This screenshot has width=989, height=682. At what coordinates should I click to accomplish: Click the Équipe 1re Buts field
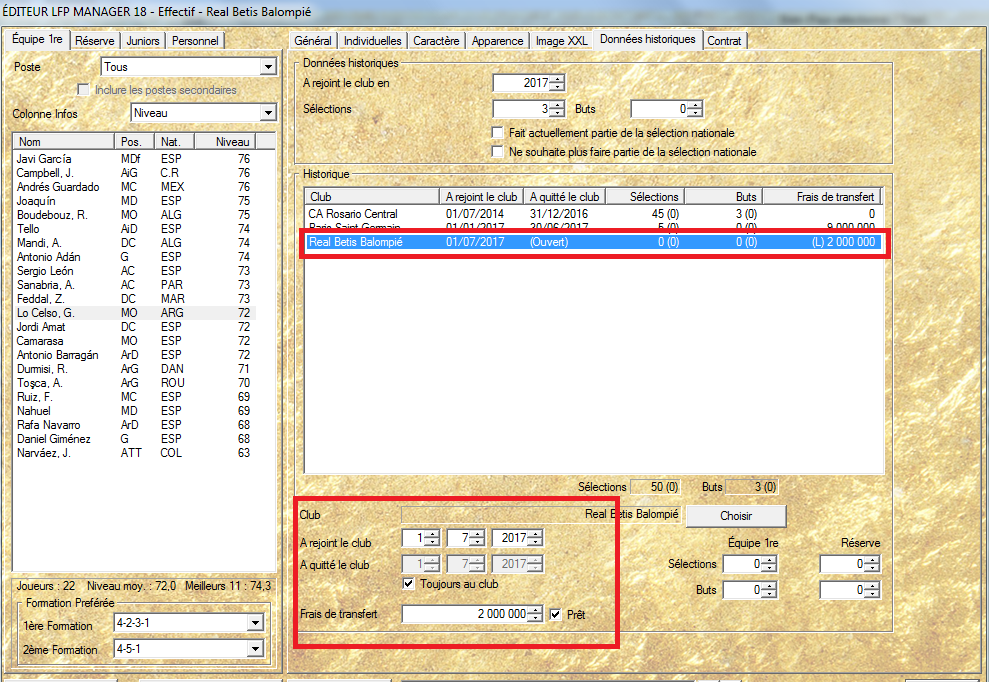tap(751, 591)
